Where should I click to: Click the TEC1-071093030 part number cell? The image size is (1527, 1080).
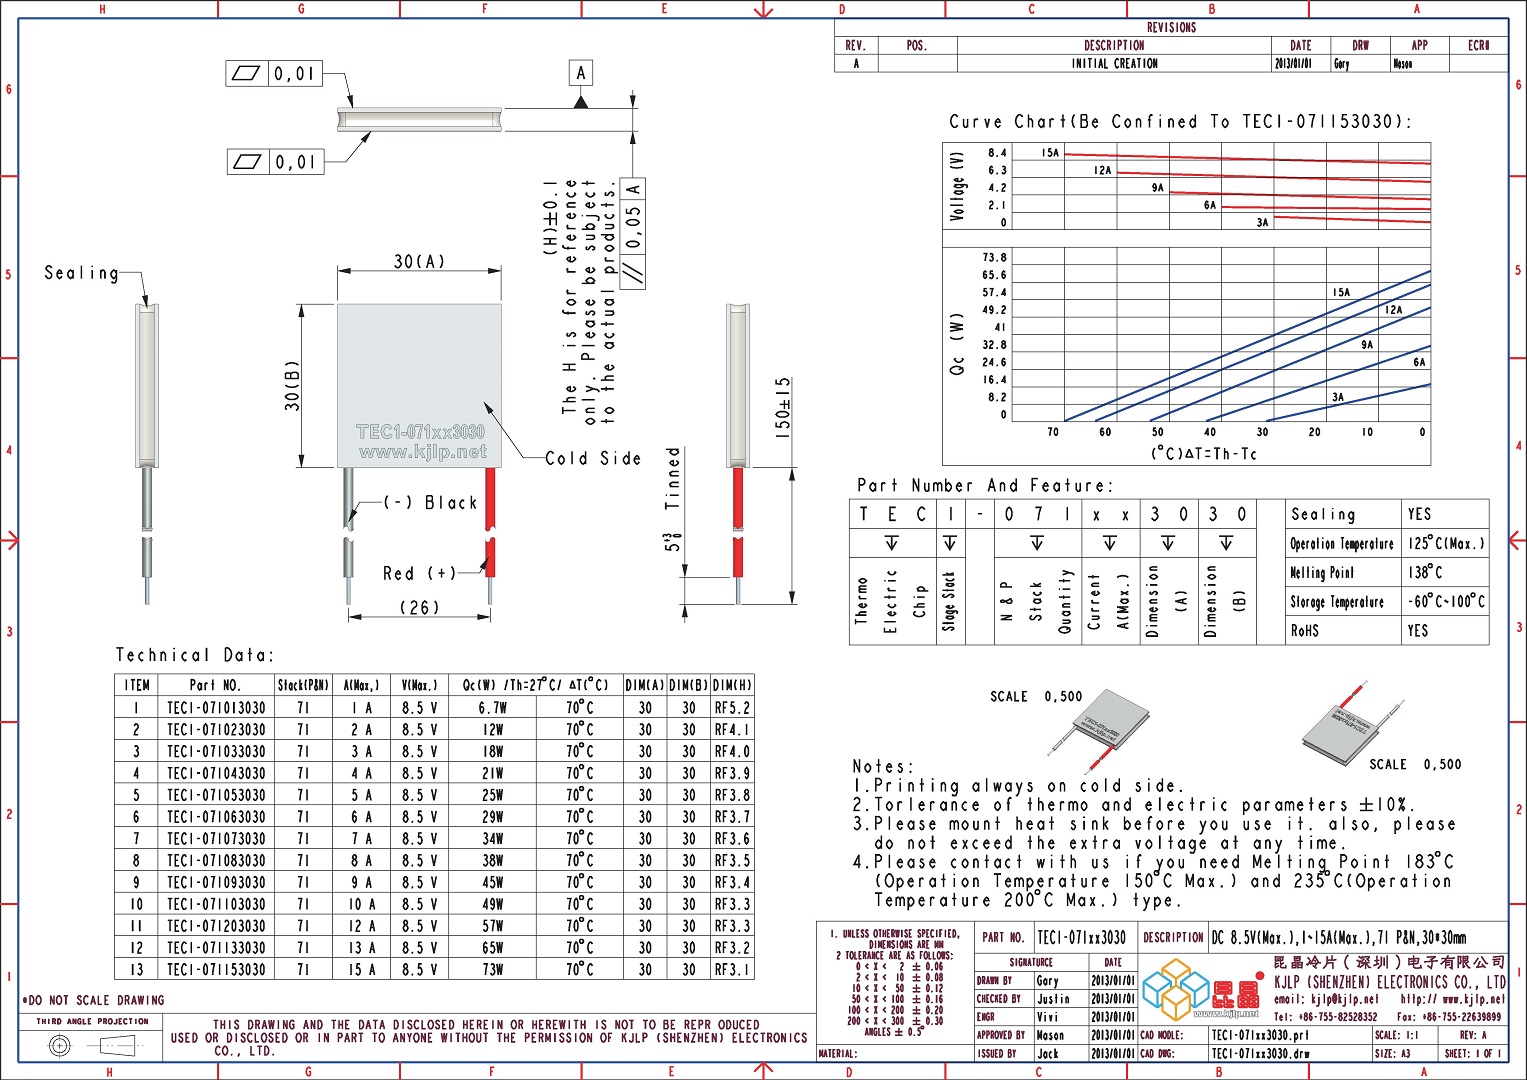(x=216, y=883)
